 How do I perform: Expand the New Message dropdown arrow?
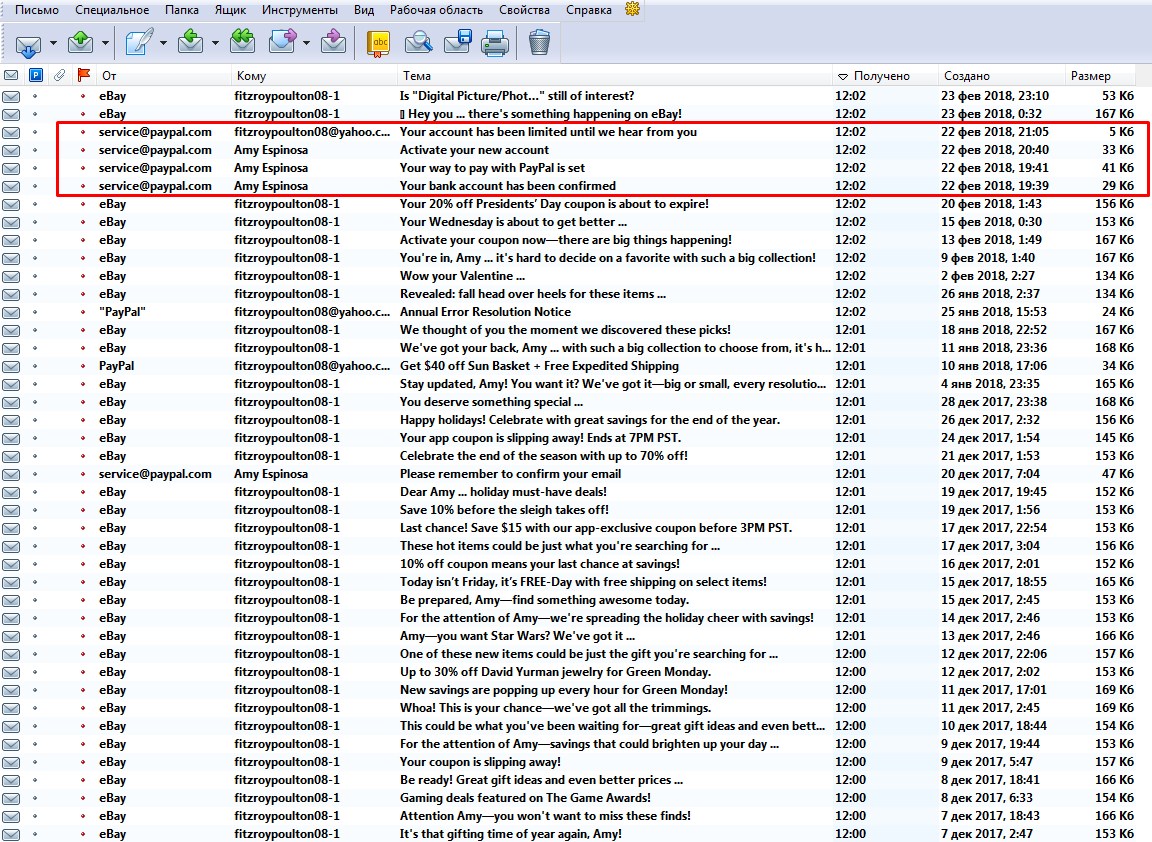pos(163,43)
